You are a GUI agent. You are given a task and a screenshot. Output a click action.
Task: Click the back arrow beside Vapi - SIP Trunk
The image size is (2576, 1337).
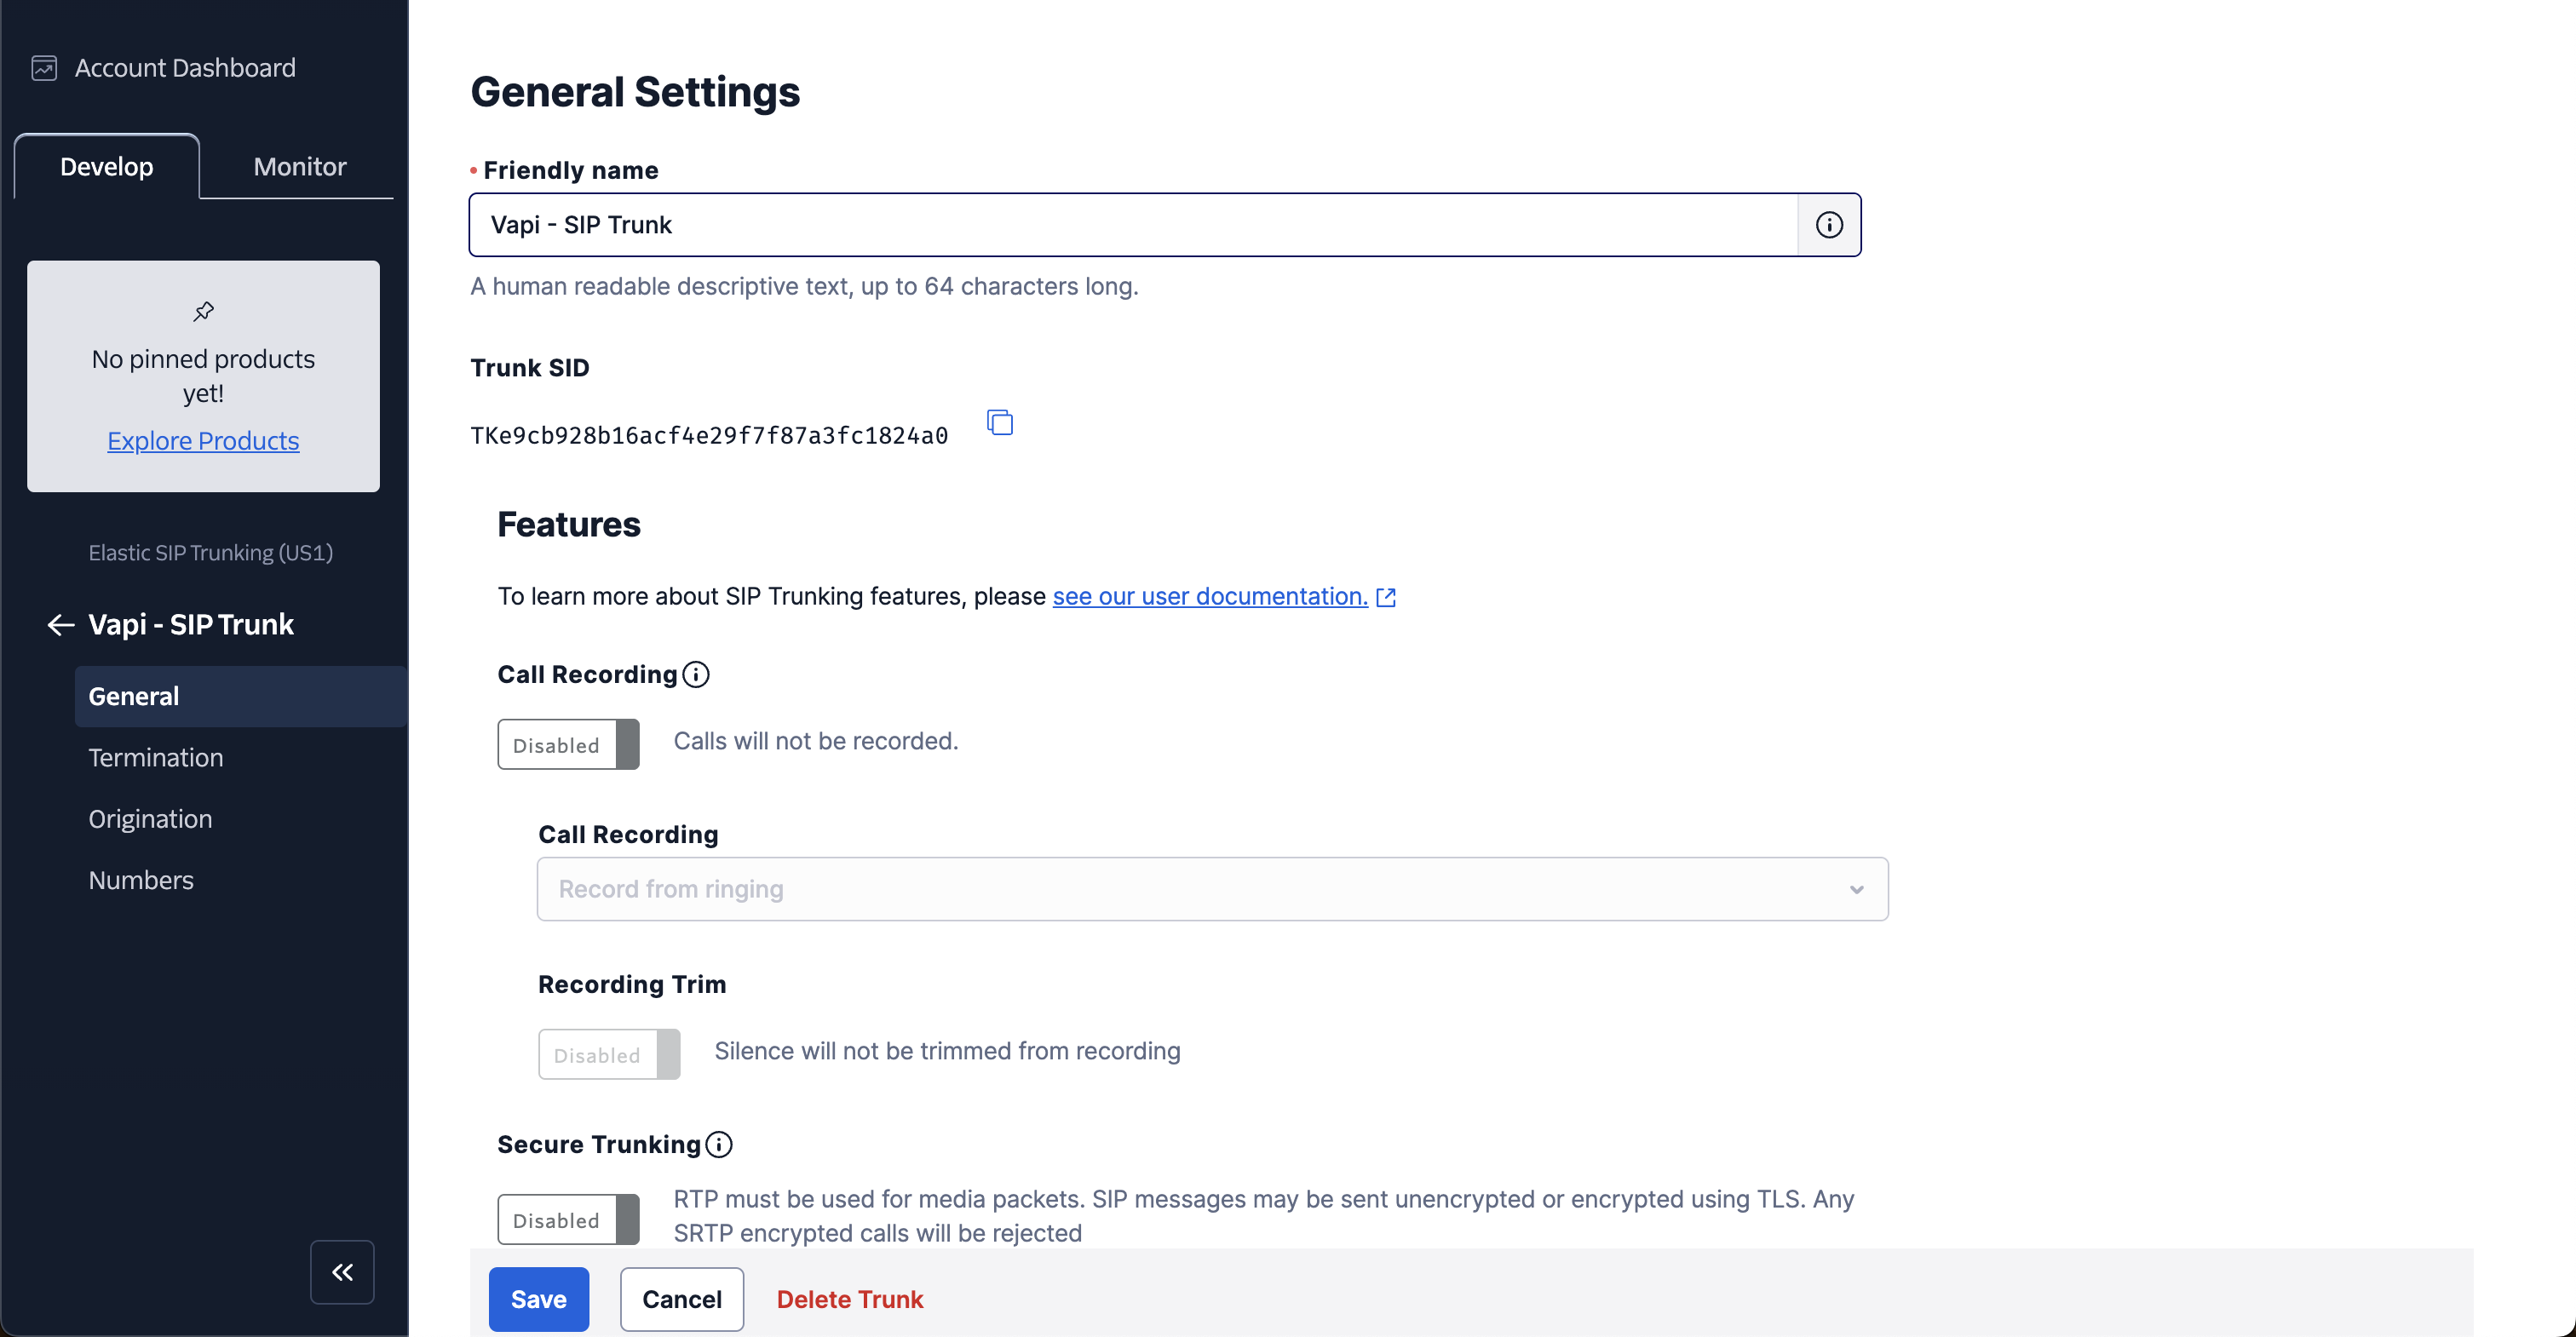pos(59,624)
